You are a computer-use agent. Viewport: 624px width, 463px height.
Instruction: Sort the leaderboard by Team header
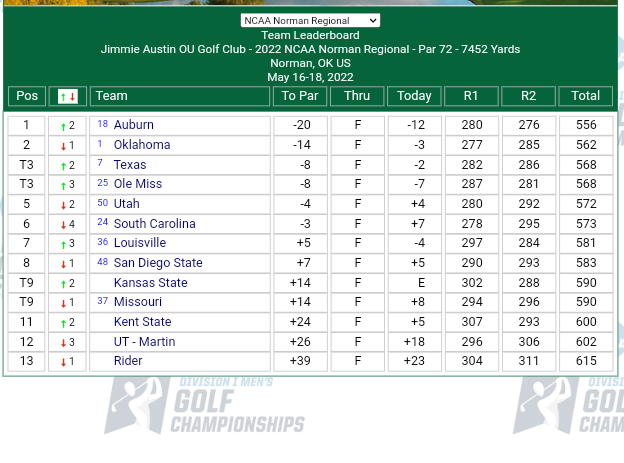click(x=111, y=96)
